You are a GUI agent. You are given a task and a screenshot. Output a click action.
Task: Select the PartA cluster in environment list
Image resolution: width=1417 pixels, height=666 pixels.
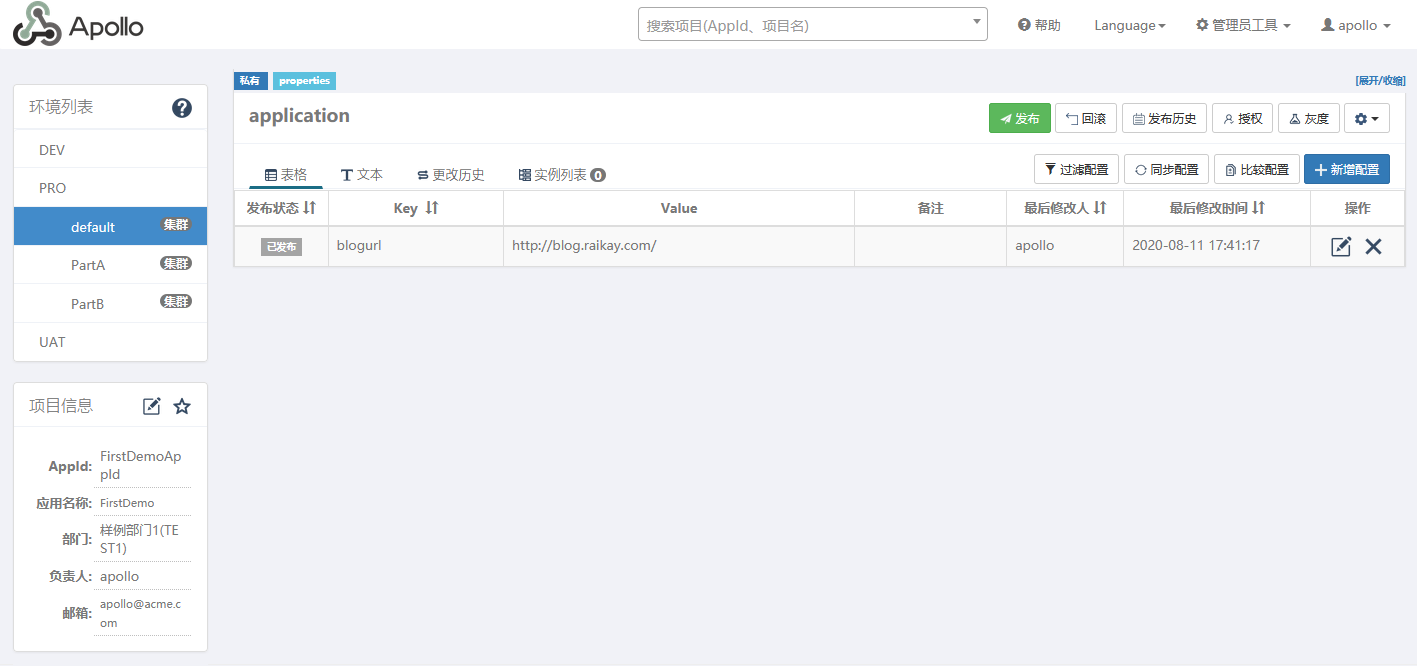[88, 265]
